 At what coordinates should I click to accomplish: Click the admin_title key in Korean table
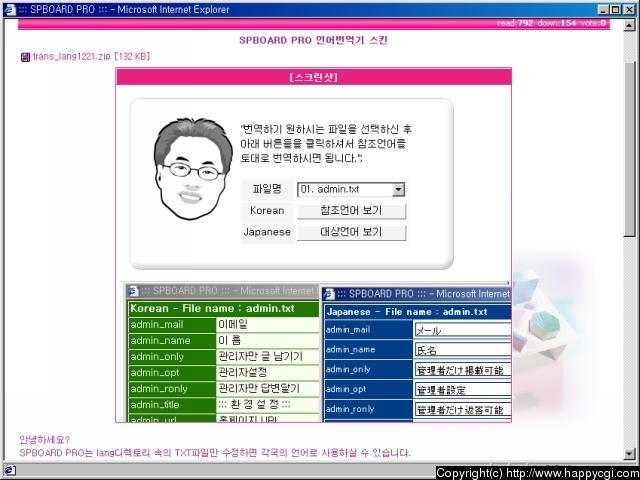point(172,404)
